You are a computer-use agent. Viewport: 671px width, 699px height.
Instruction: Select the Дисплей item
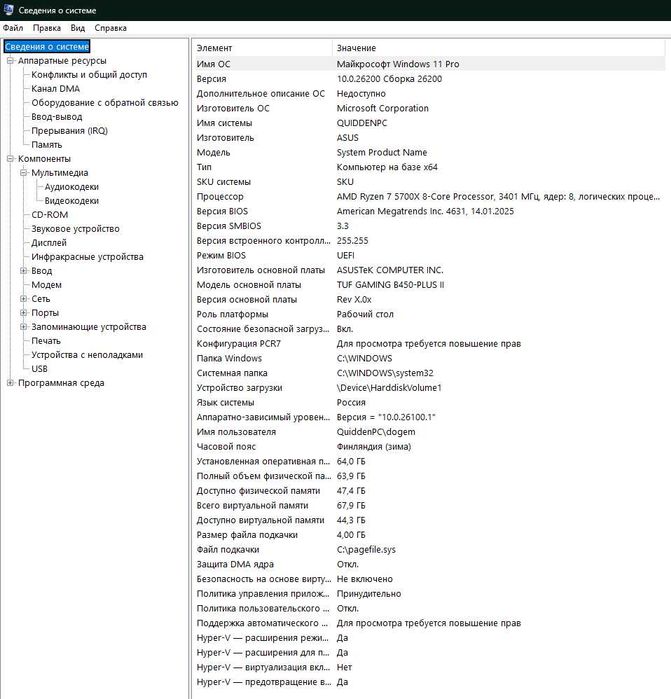pyautogui.click(x=49, y=243)
